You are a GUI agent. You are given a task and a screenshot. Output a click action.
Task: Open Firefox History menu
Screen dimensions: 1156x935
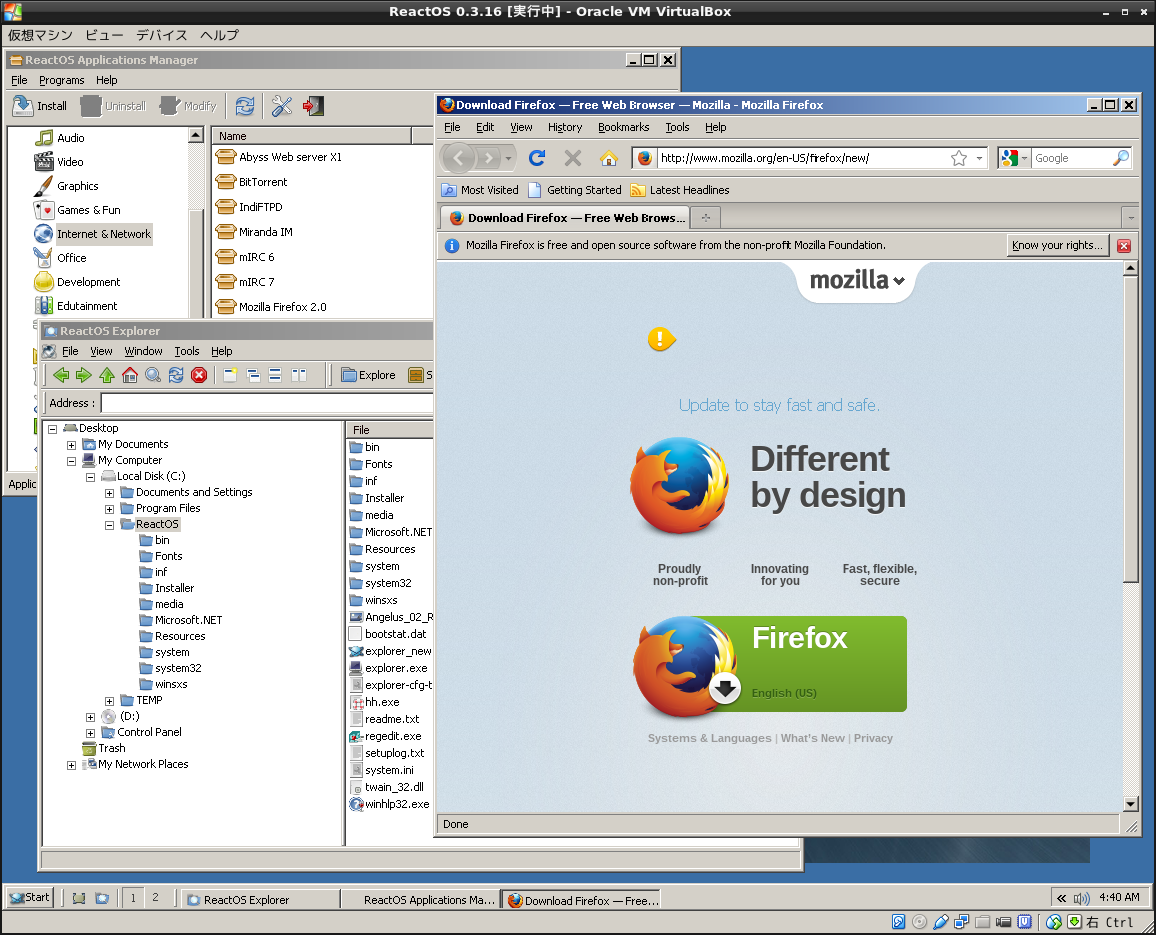(565, 128)
